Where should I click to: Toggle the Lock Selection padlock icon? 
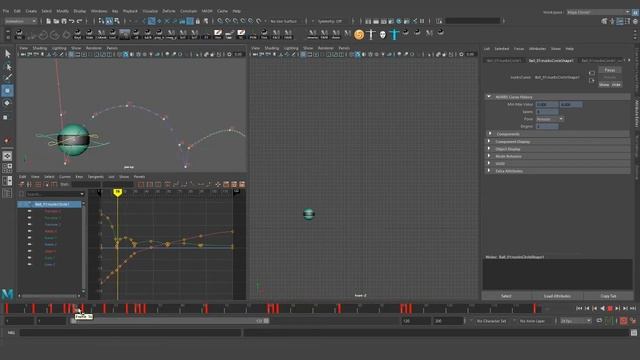tap(198, 21)
